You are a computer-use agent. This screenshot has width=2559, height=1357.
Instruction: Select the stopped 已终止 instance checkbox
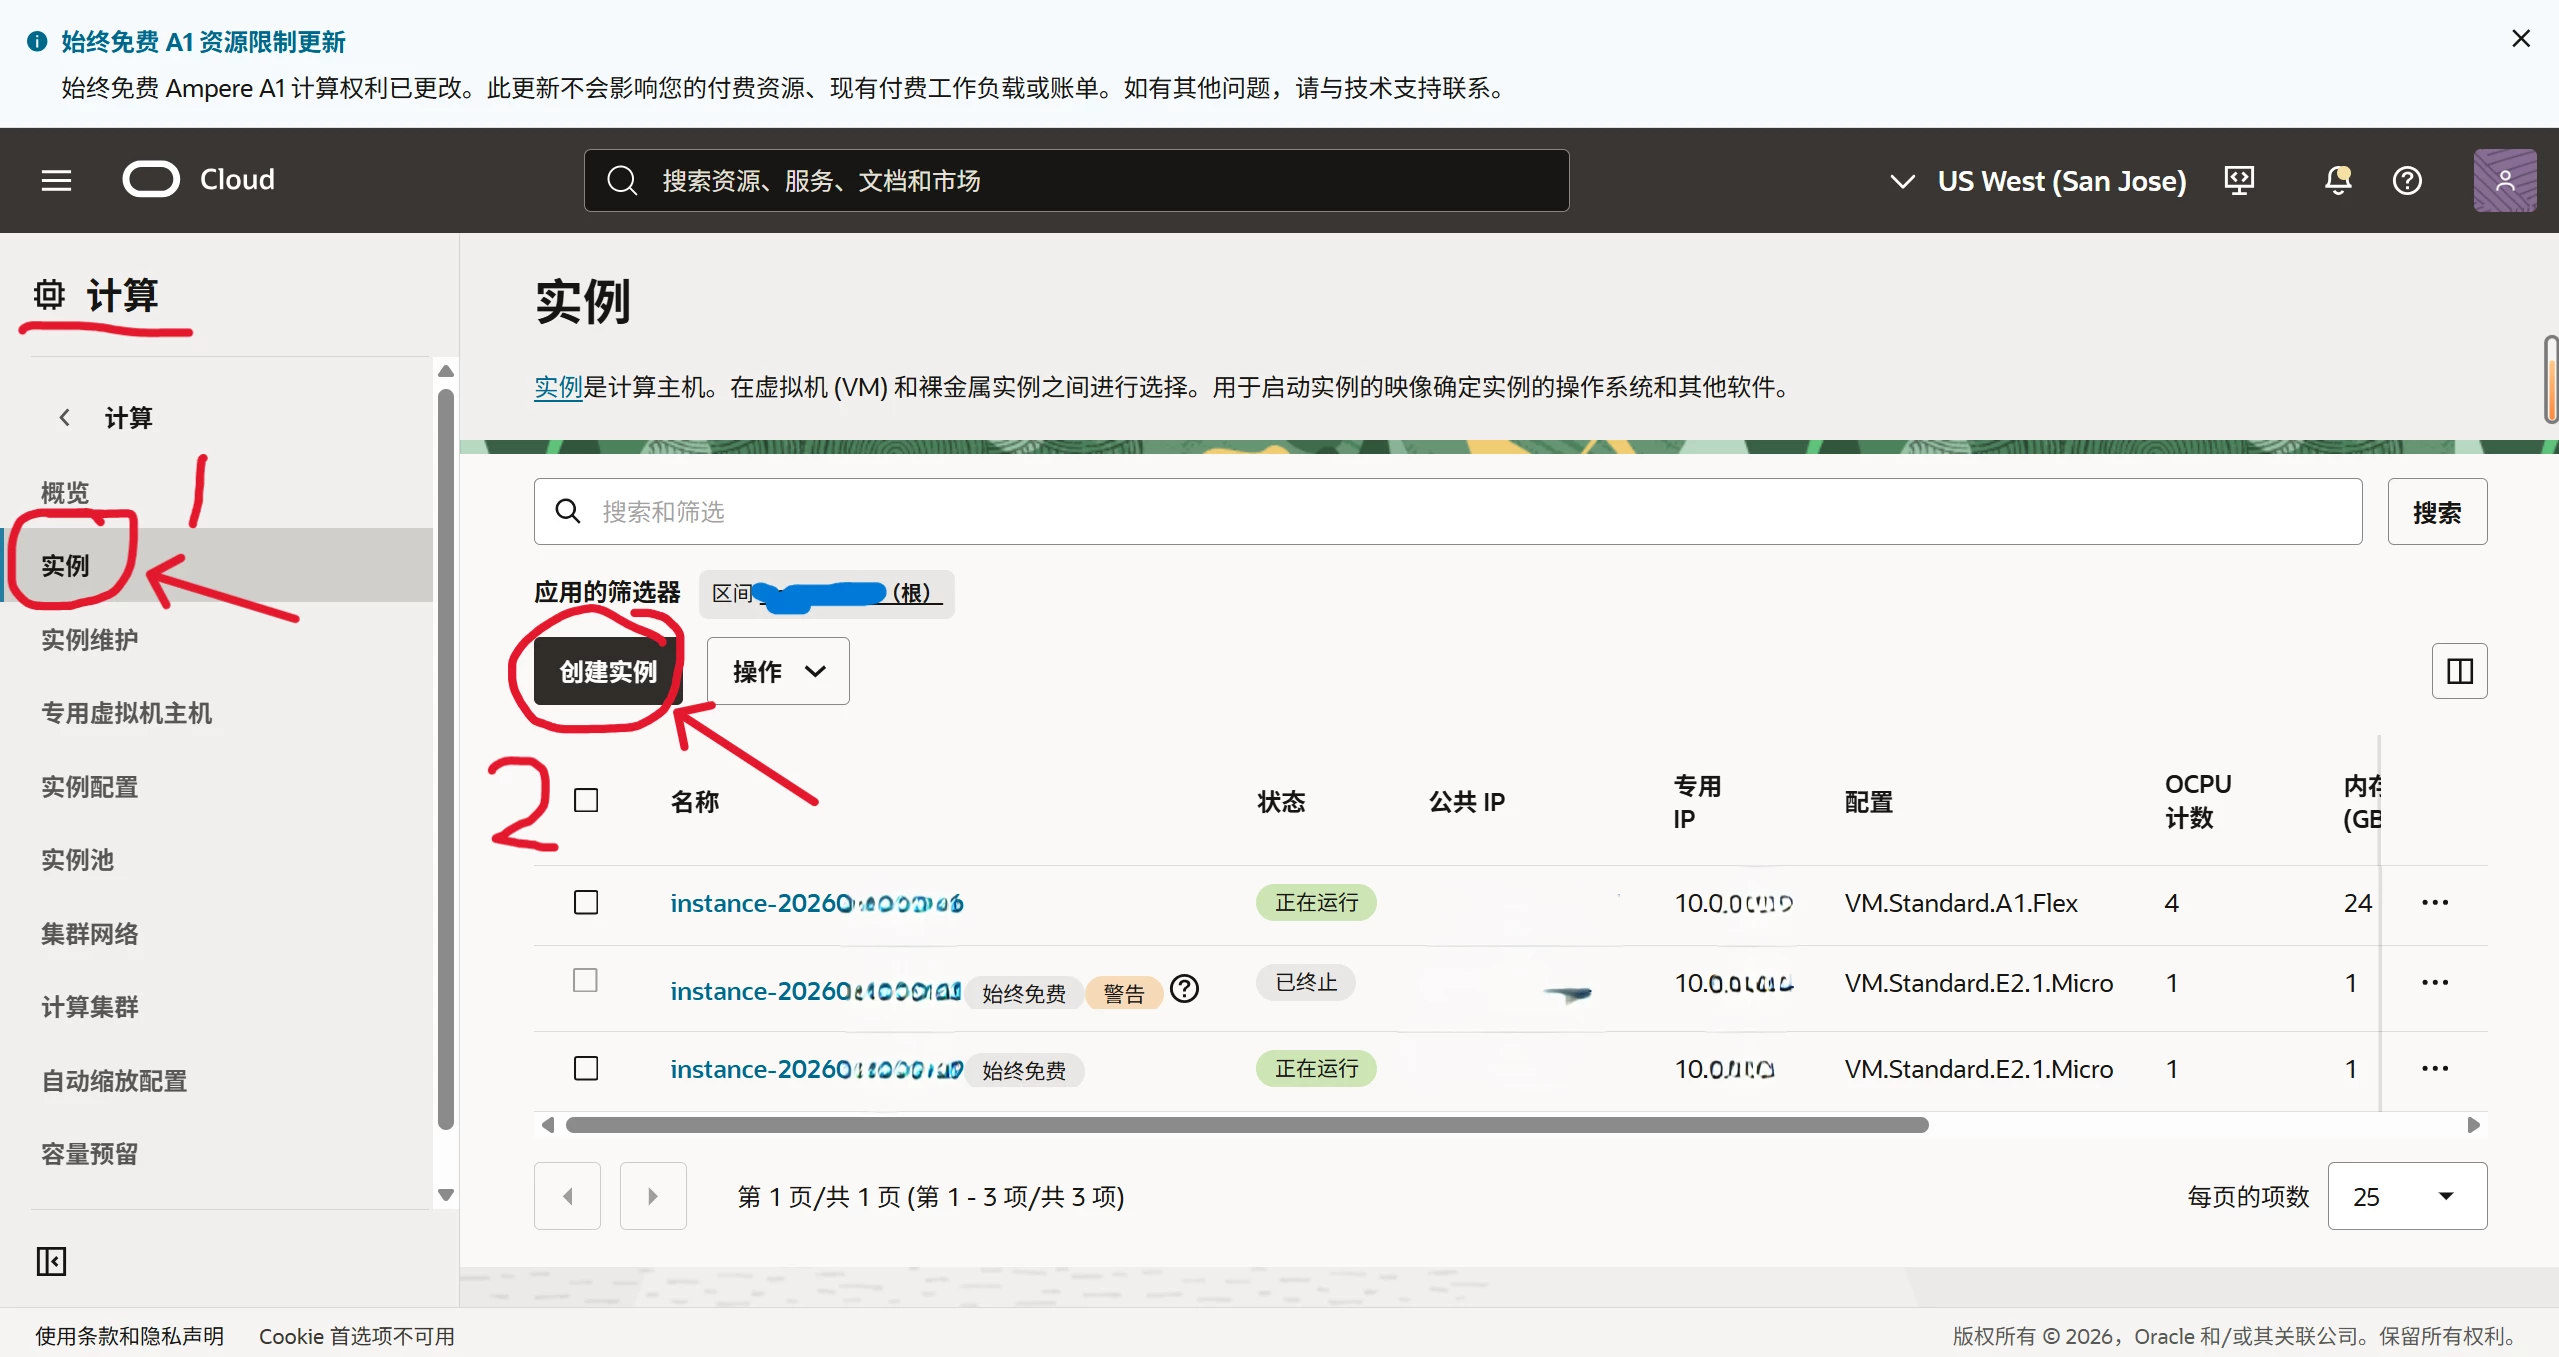[x=586, y=980]
